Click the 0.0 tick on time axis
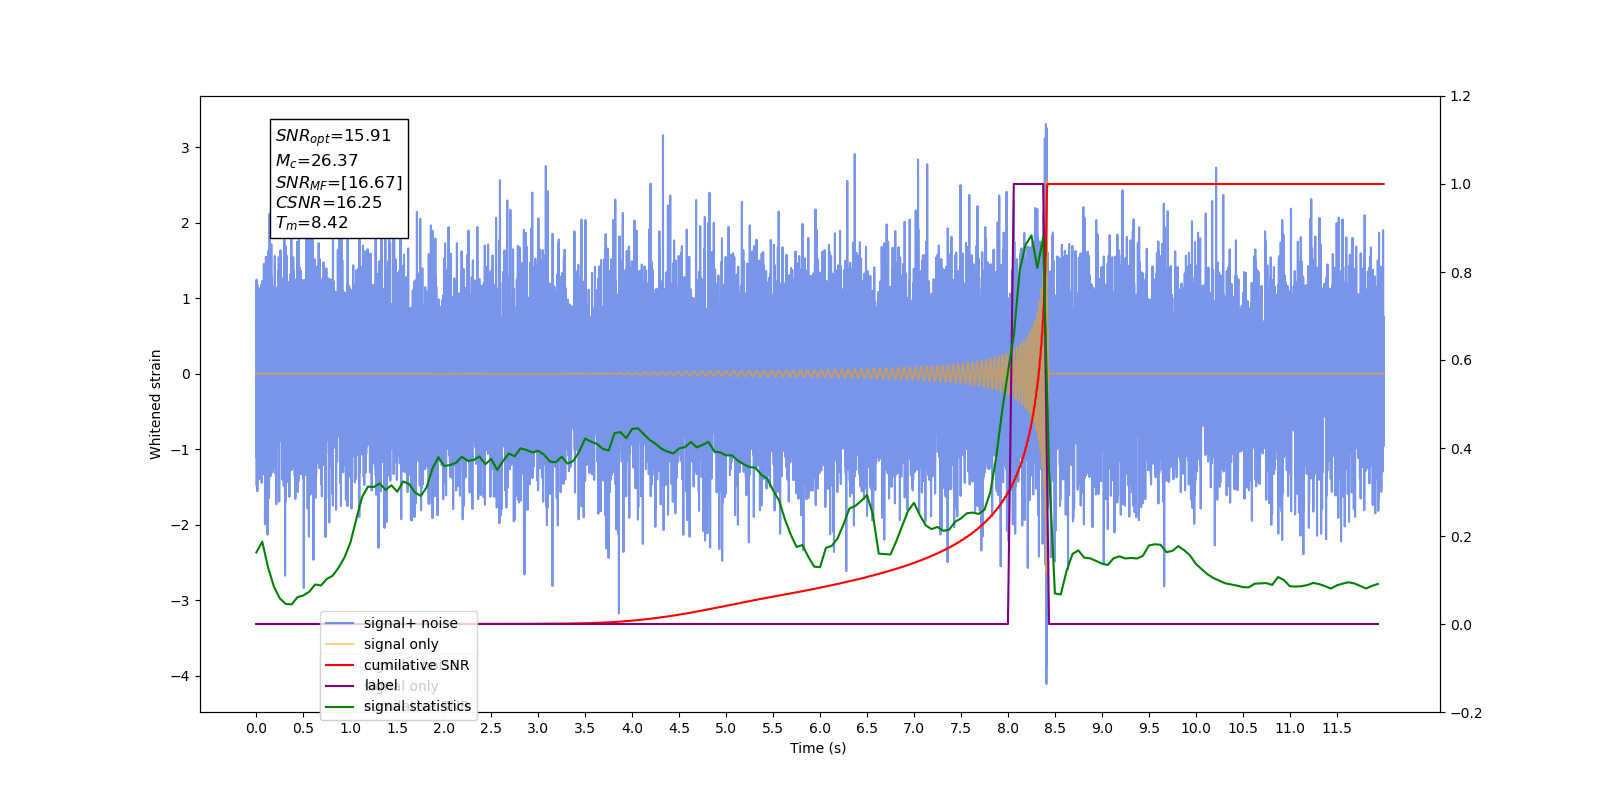This screenshot has width=1600, height=800. click(x=256, y=728)
